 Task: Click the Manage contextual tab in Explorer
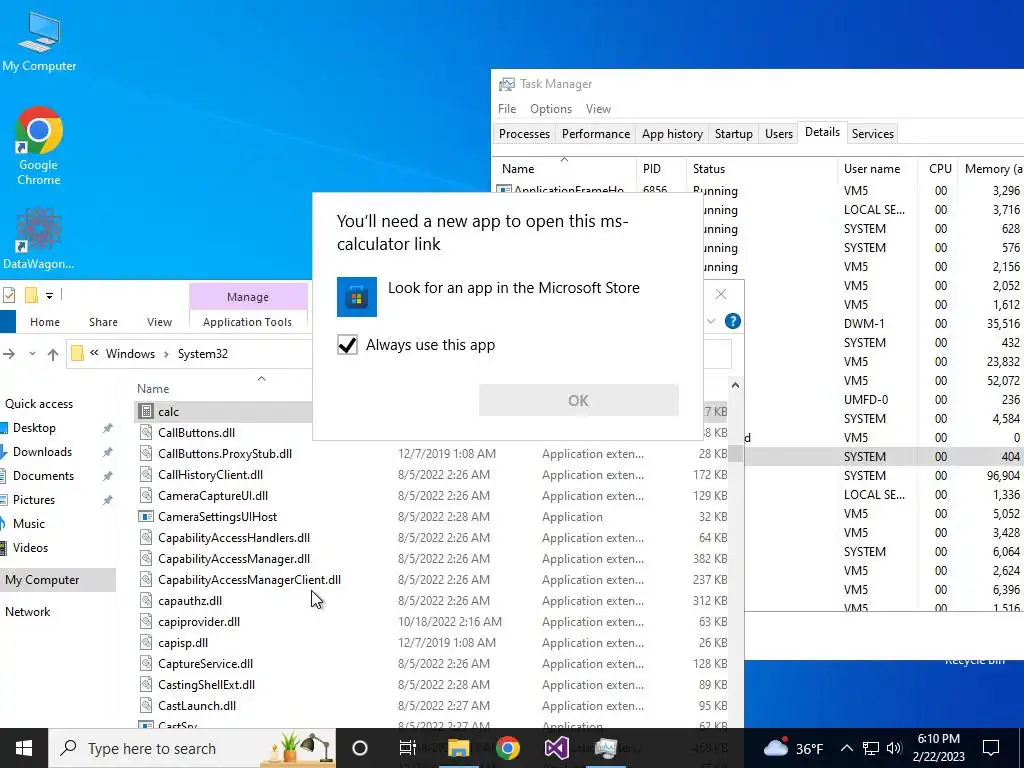coord(248,296)
